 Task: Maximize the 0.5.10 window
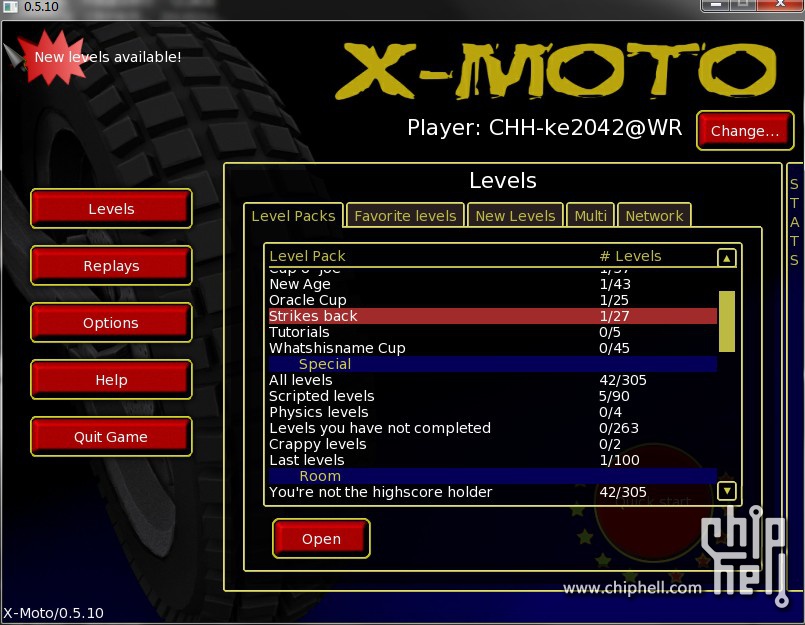(x=742, y=5)
